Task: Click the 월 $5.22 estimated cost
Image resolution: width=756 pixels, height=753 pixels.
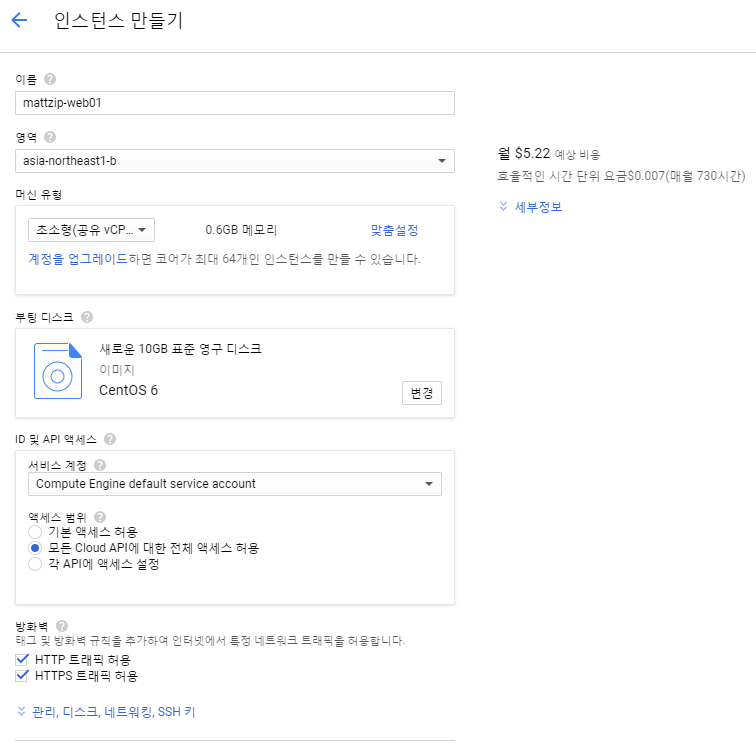Action: 524,153
